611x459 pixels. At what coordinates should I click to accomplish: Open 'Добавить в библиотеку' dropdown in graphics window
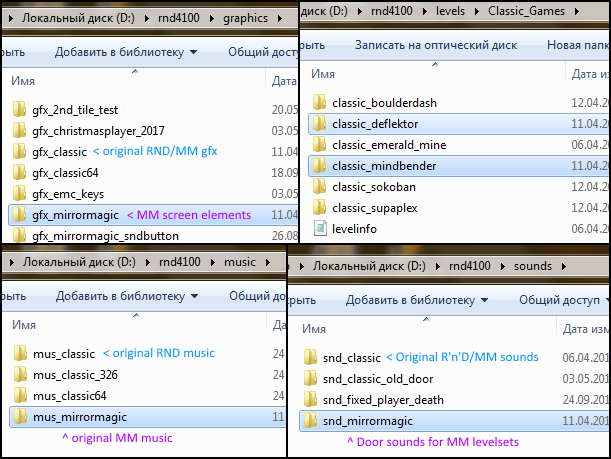(125, 52)
